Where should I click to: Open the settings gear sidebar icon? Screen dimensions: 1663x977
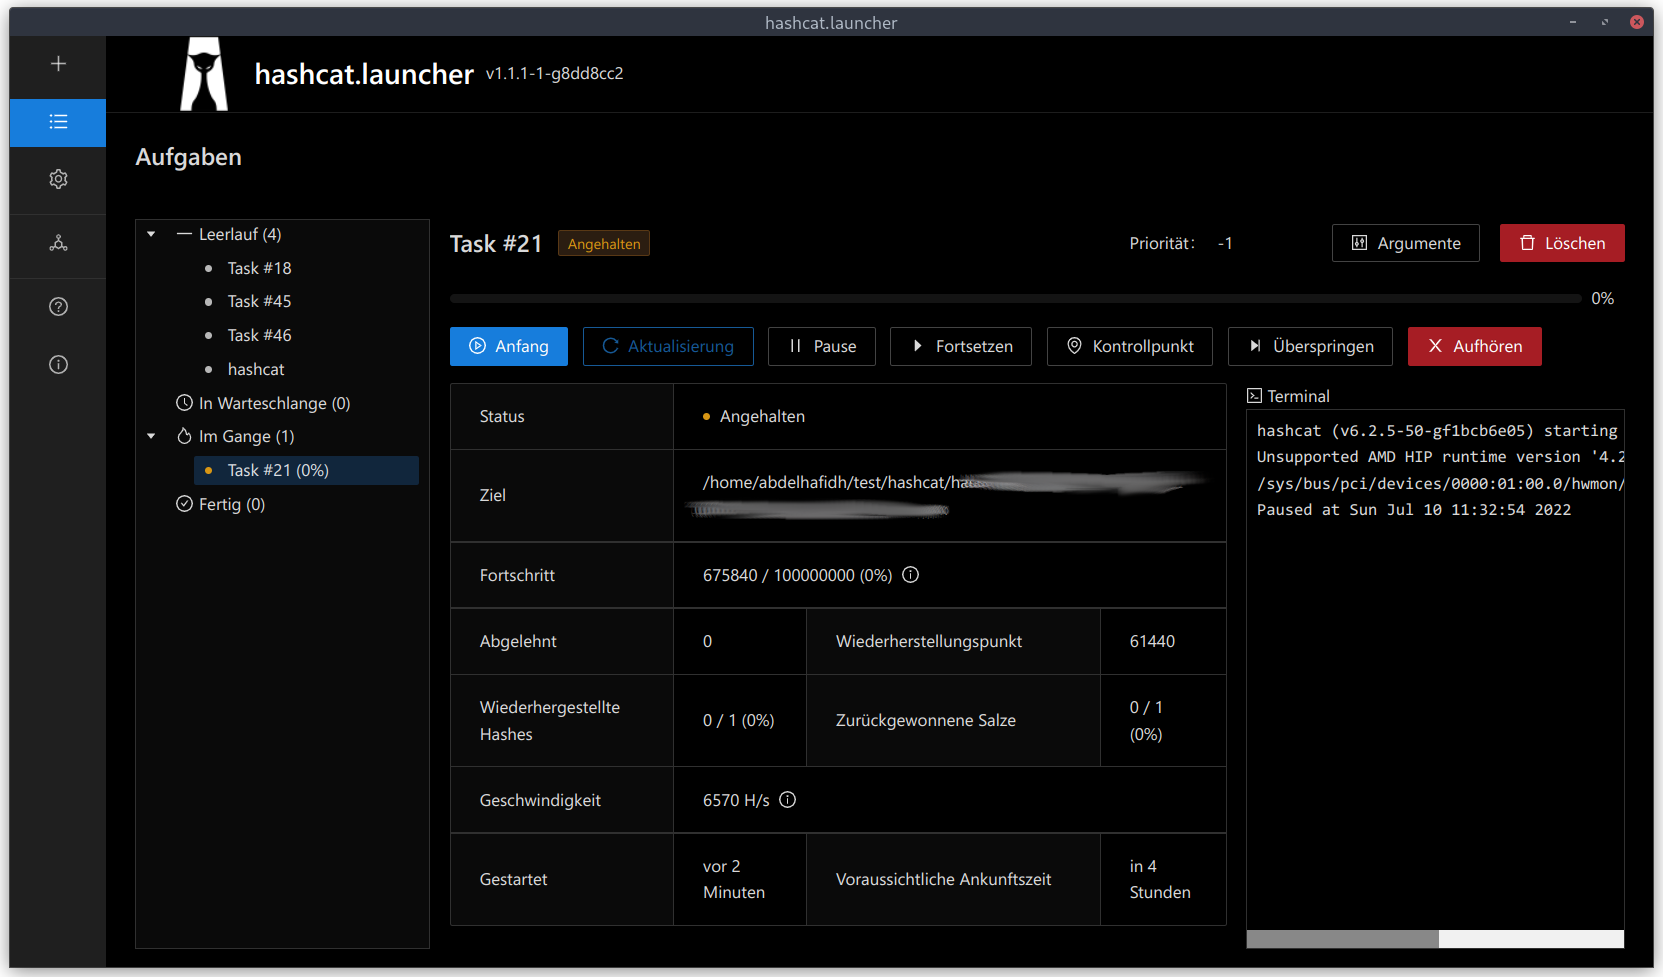58,179
